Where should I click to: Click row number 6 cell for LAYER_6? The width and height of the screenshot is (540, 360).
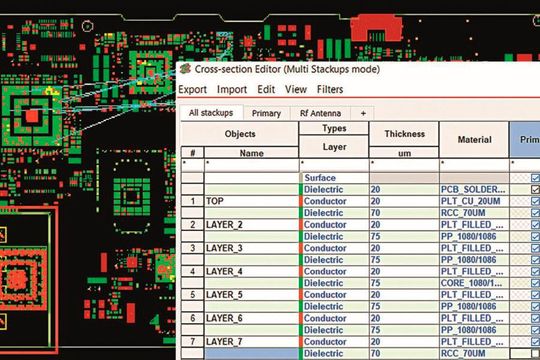coord(193,318)
